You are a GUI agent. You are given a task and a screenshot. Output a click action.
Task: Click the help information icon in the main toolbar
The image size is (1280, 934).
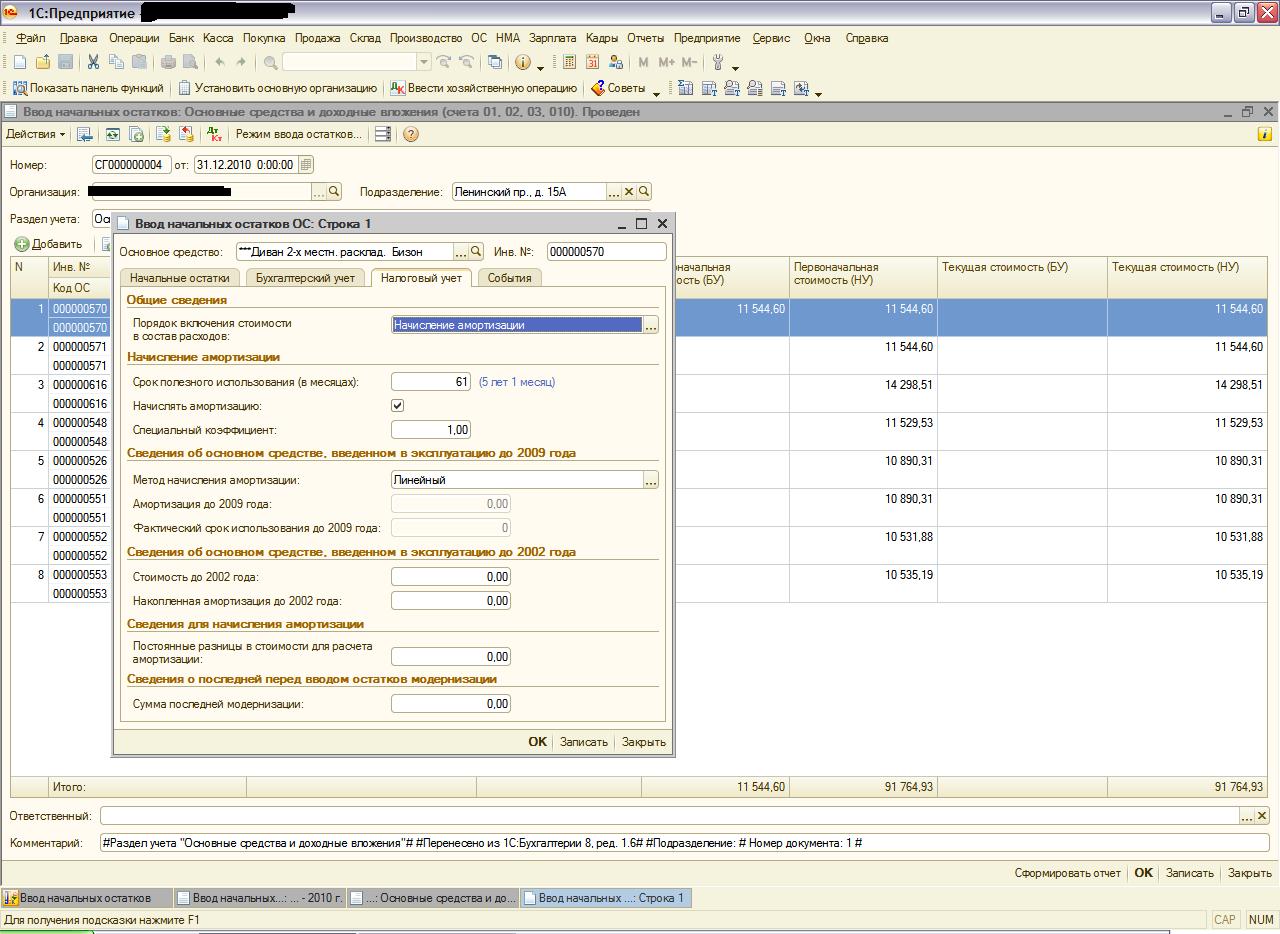(x=523, y=62)
